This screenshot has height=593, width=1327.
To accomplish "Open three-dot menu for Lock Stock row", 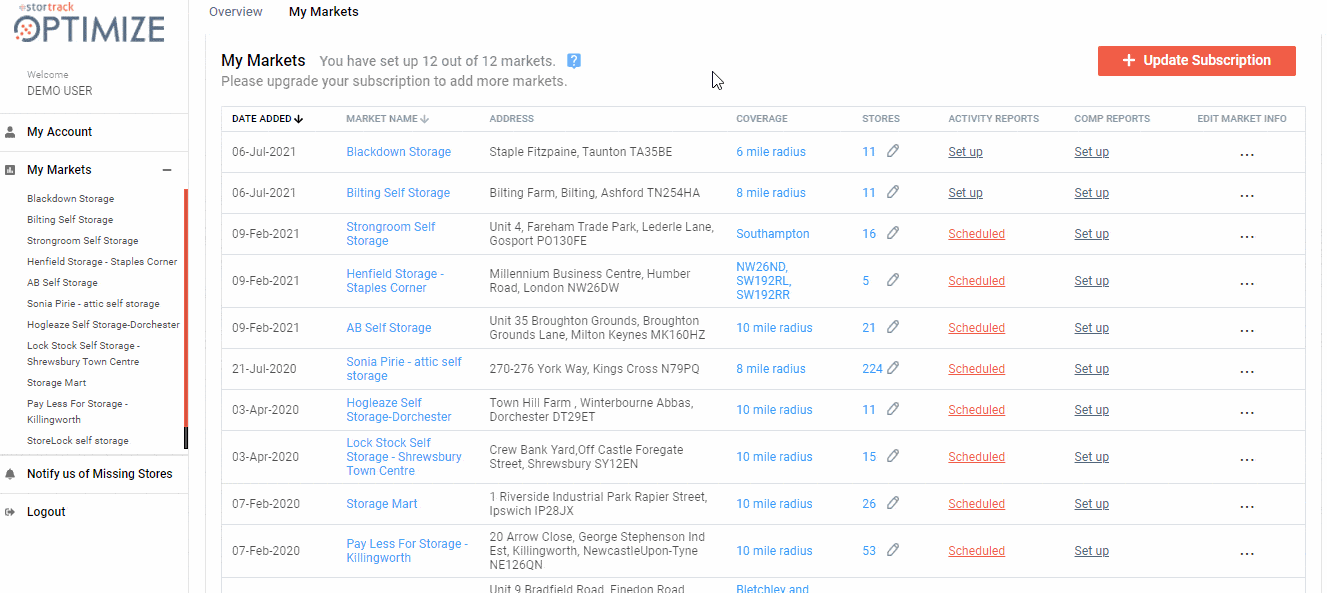I will point(1247,460).
